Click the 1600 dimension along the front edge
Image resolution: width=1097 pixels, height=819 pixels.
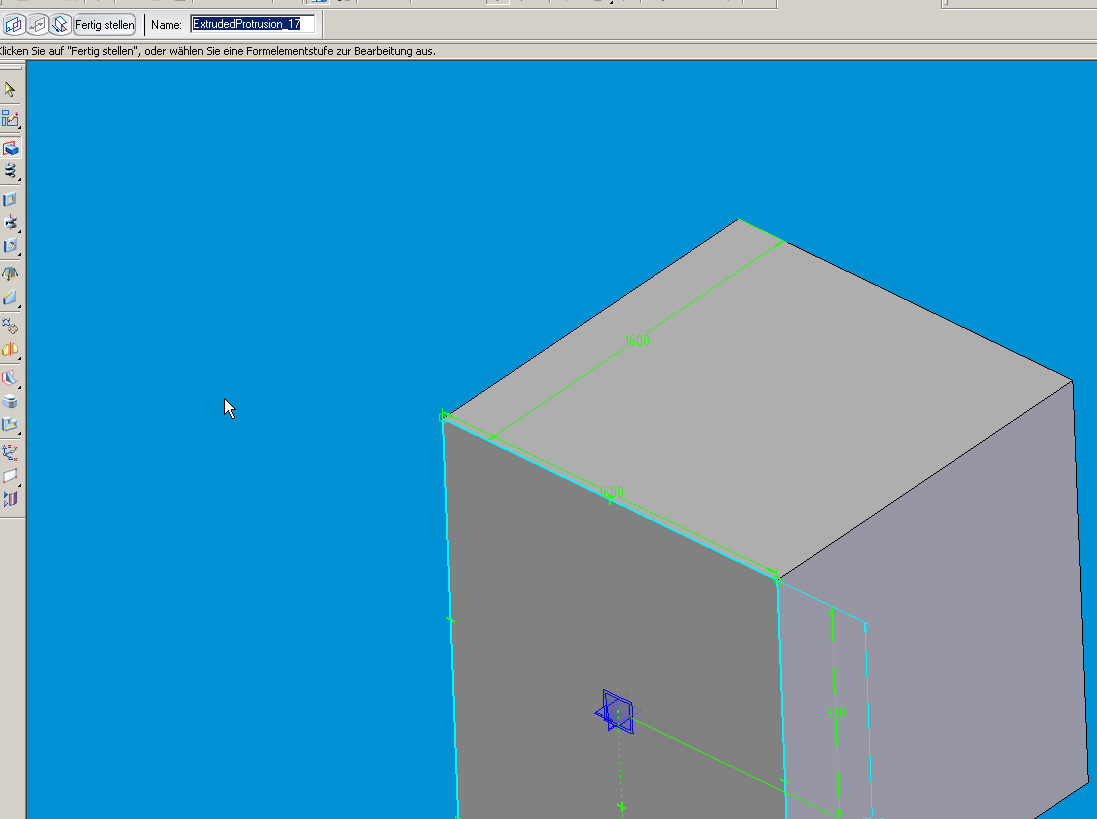pyautogui.click(x=611, y=492)
